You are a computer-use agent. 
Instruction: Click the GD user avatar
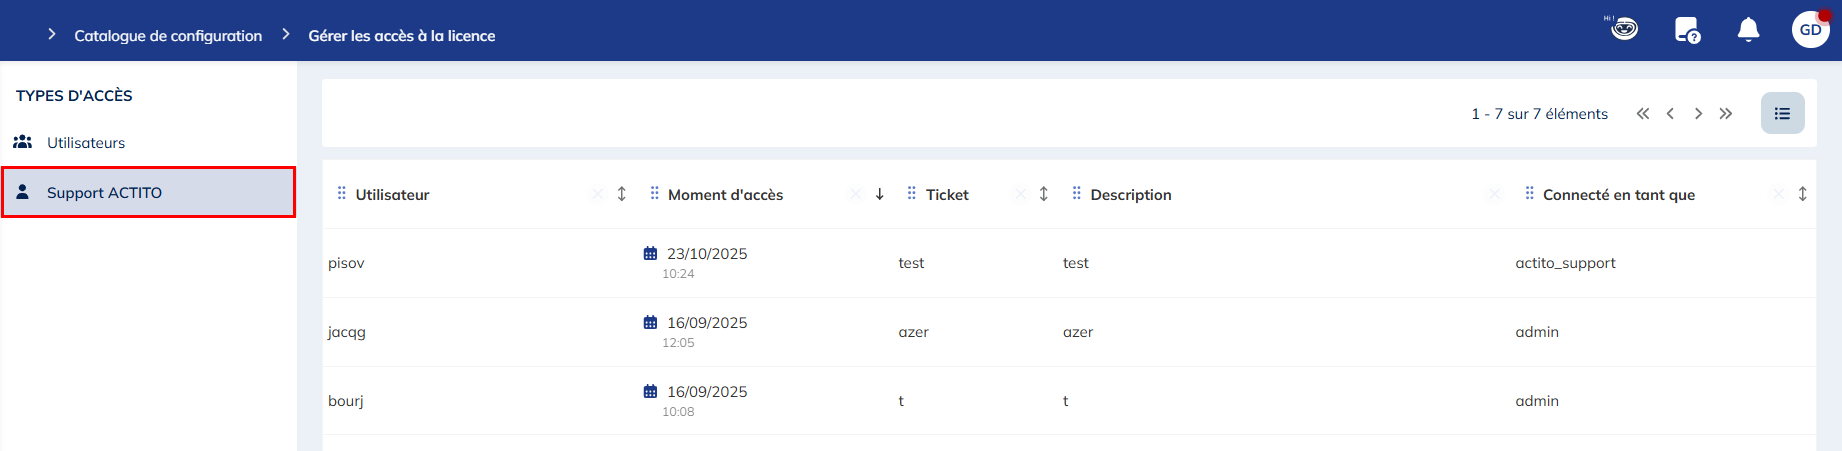click(x=1810, y=30)
